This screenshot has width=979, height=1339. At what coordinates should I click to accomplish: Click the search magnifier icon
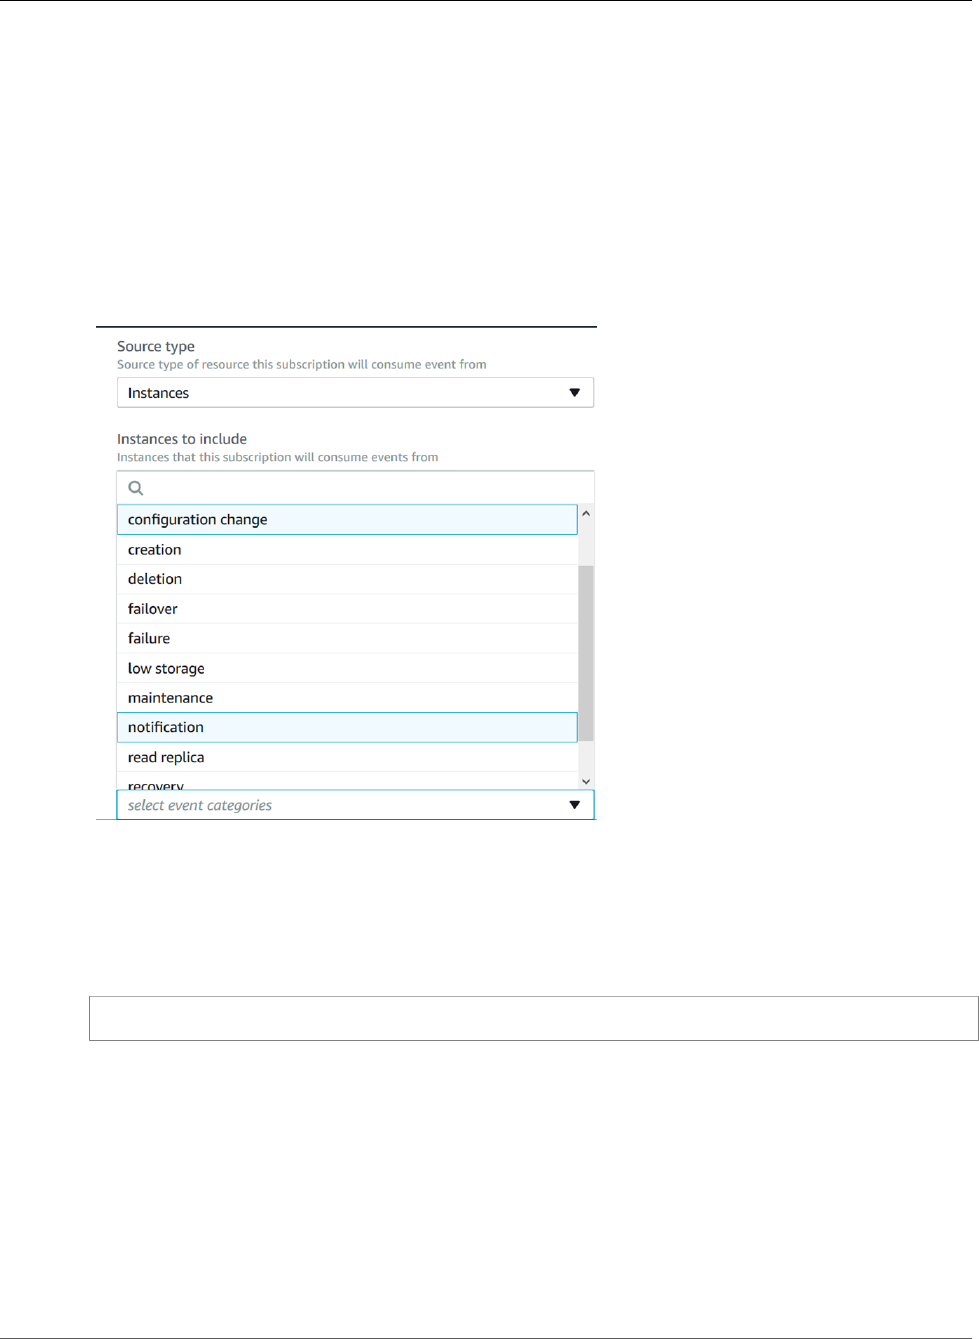[x=136, y=488]
